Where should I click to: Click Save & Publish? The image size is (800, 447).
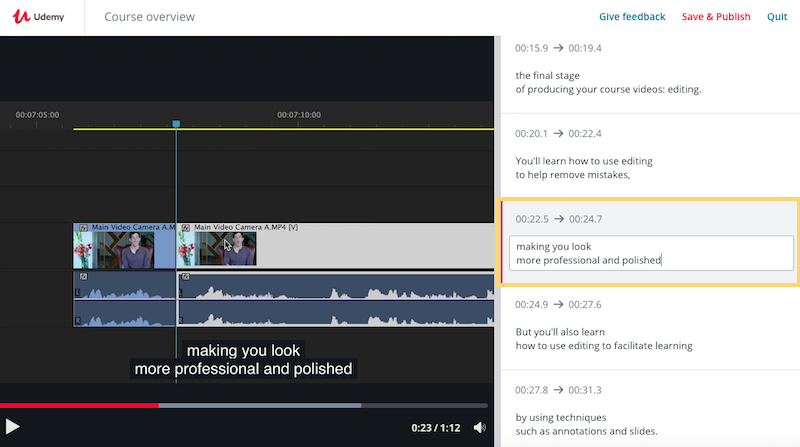click(715, 17)
